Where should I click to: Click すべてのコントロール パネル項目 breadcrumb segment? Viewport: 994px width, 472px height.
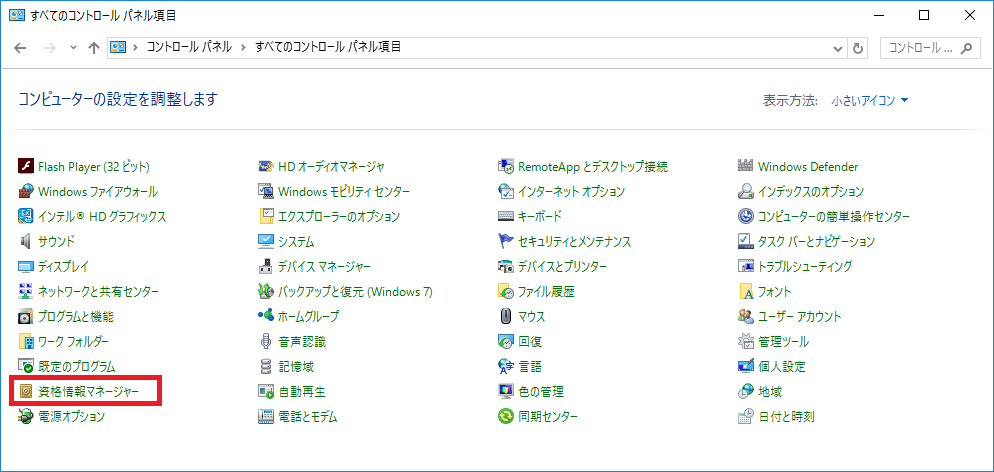point(328,48)
